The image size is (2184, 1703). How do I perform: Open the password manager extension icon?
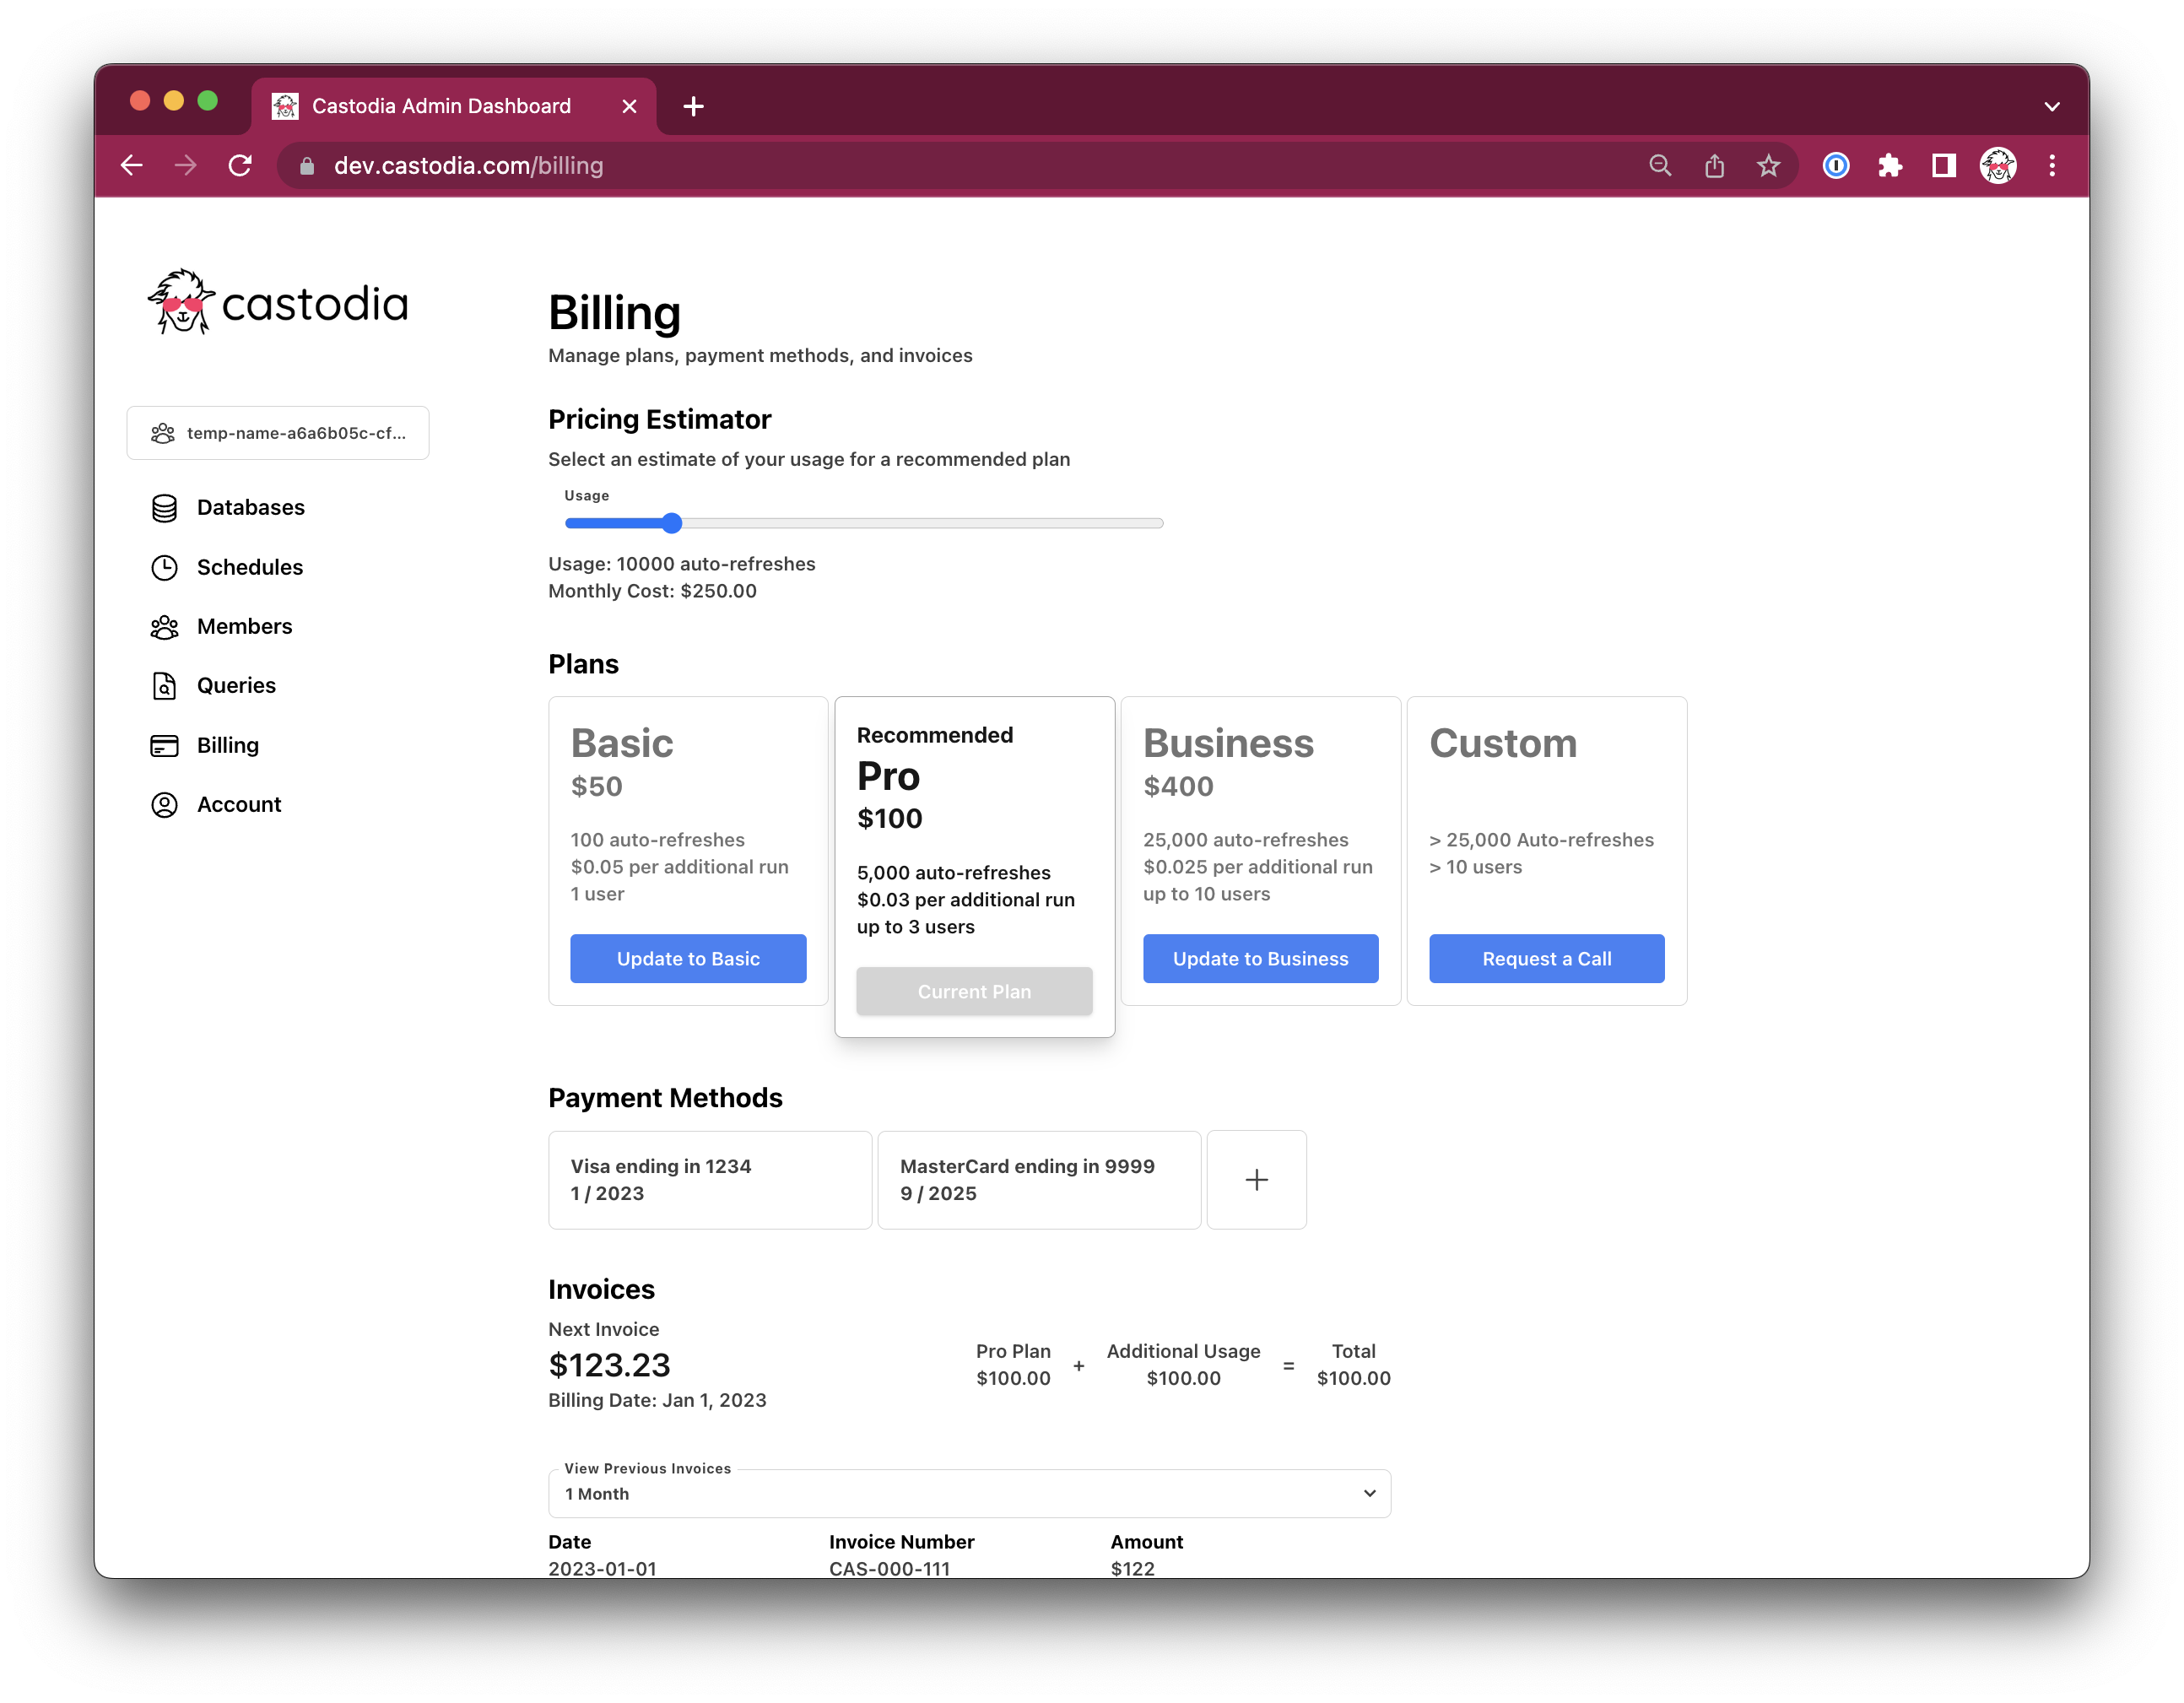pyautogui.click(x=1835, y=166)
